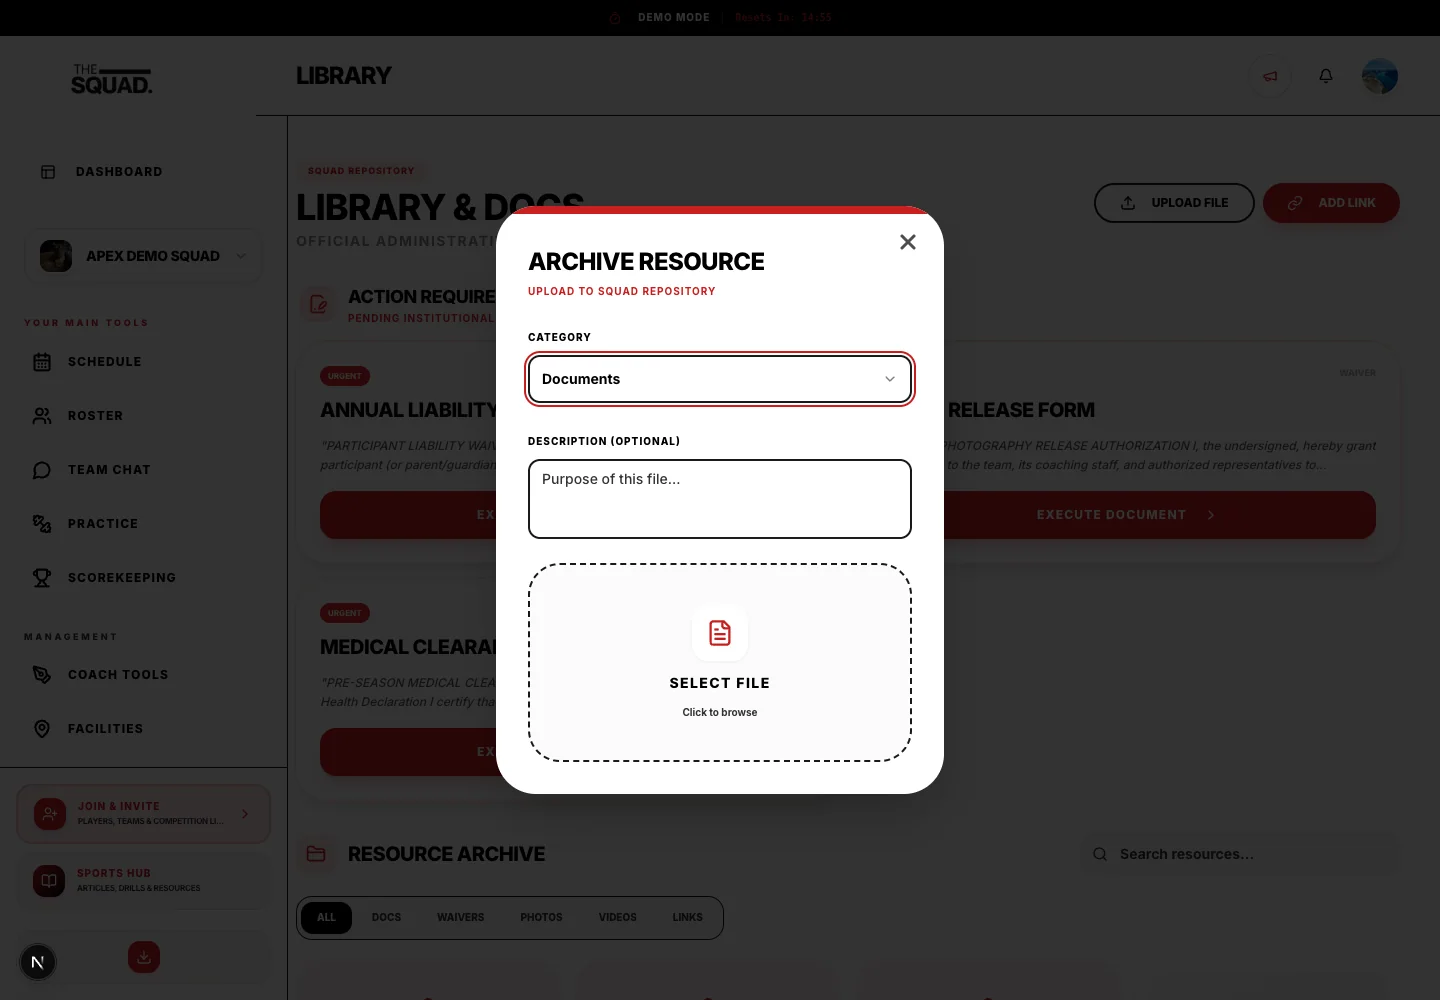Open the Sports Hub card
The image size is (1440, 1000).
pos(143,881)
